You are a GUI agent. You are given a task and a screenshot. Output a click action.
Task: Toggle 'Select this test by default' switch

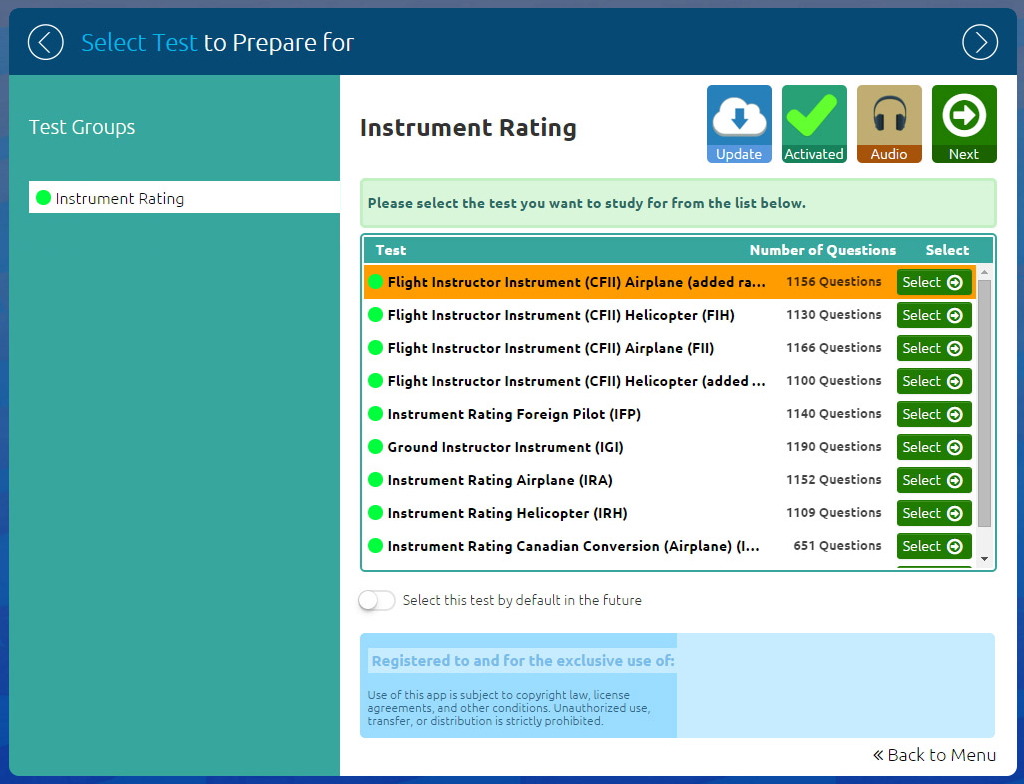pyautogui.click(x=377, y=600)
